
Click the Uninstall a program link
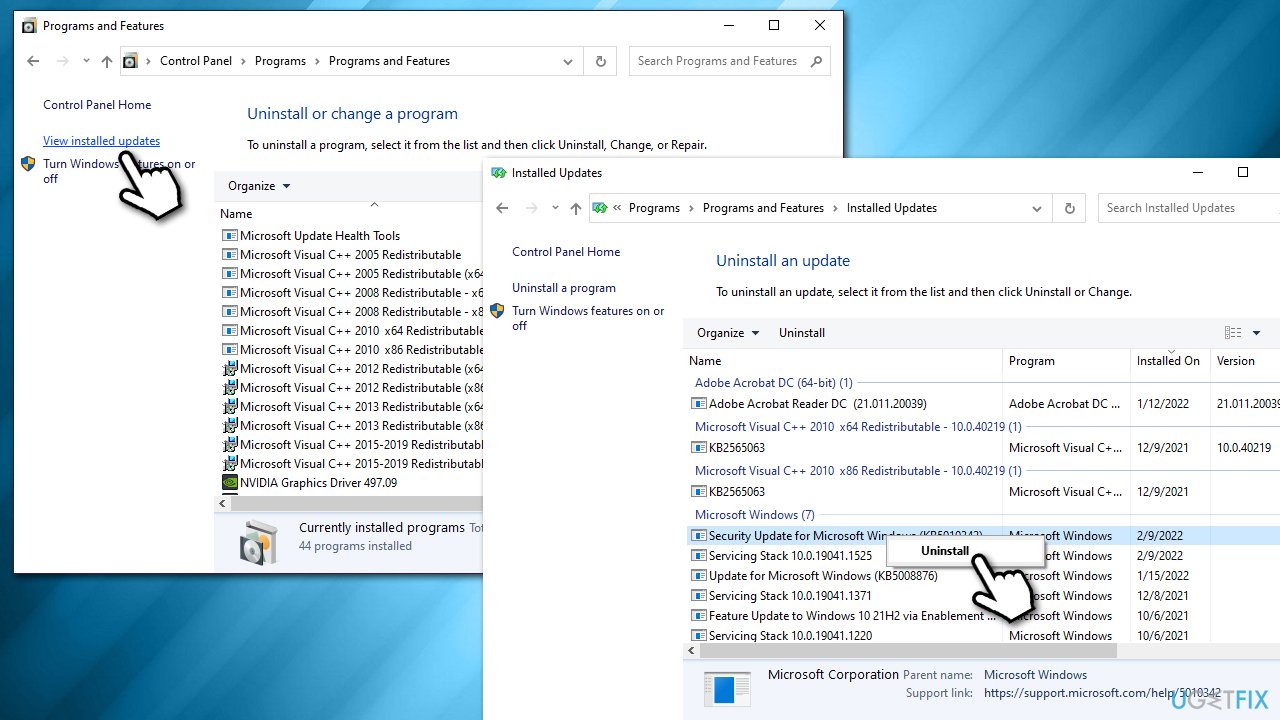tap(564, 288)
